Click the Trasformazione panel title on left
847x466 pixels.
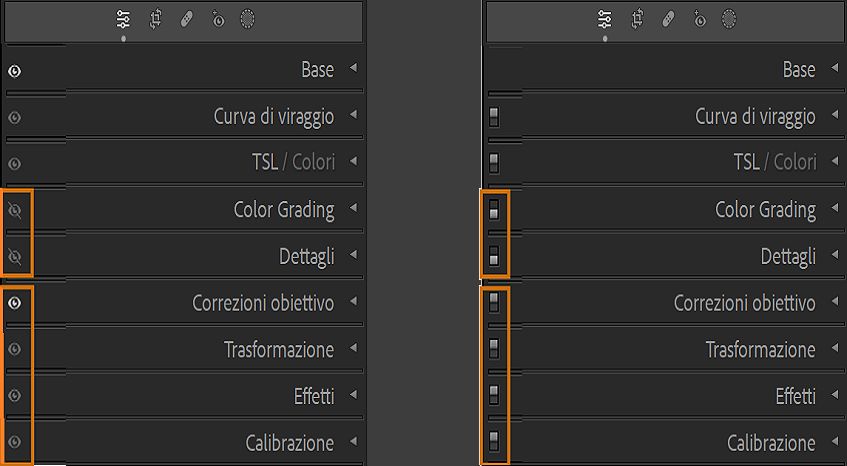pos(279,350)
